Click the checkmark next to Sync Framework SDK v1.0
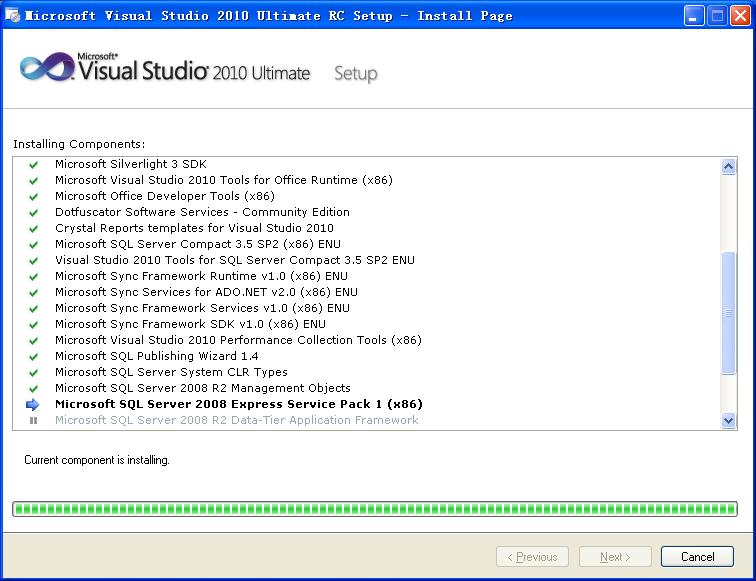This screenshot has width=756, height=581. (x=33, y=324)
